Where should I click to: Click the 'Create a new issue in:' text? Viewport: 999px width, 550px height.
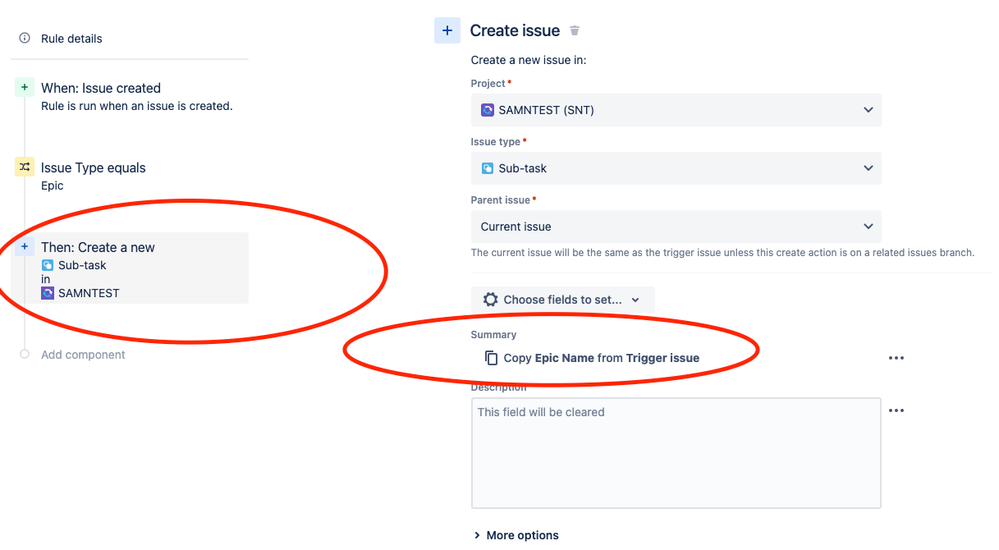point(528,60)
